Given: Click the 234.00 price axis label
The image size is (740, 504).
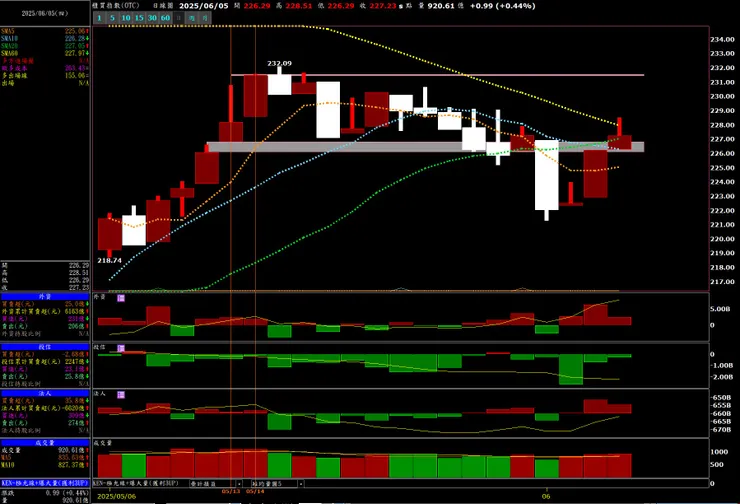Looking at the screenshot, I should click(x=723, y=40).
